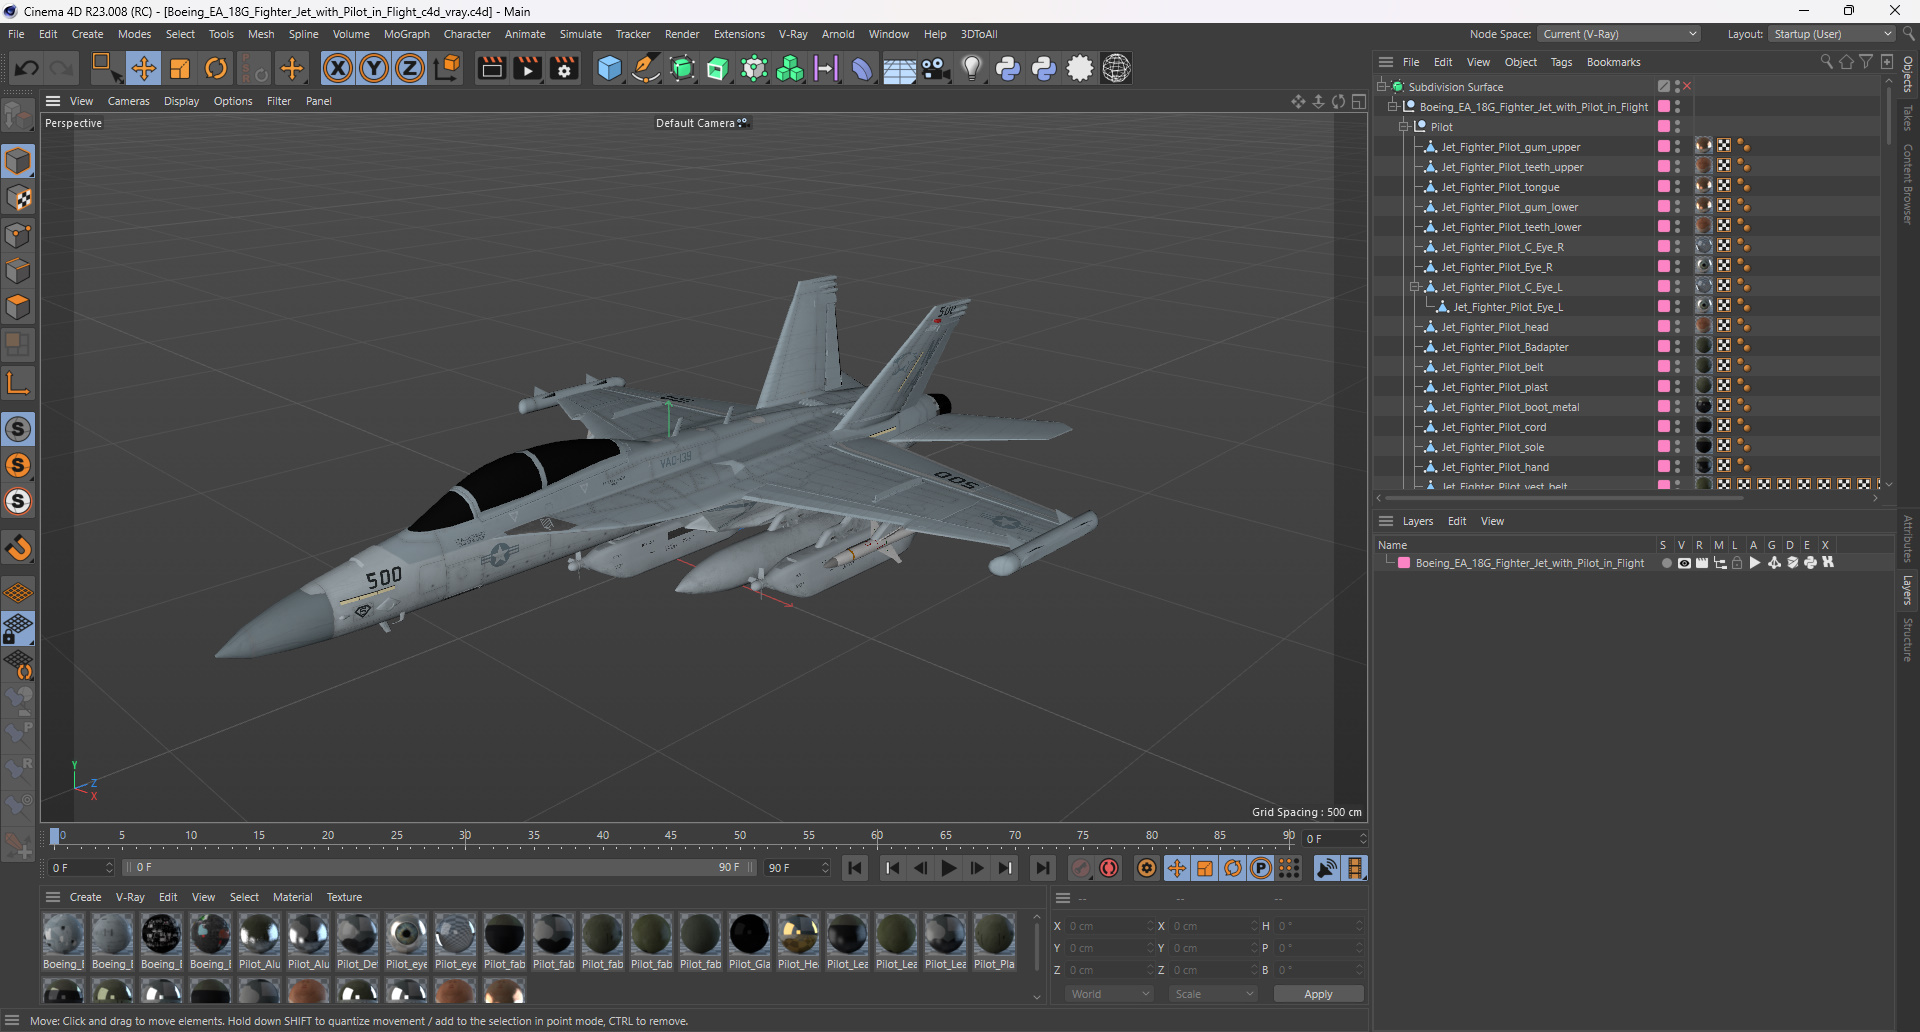The image size is (1920, 1032).
Task: Open Edit Render Settings icon
Action: coord(564,68)
